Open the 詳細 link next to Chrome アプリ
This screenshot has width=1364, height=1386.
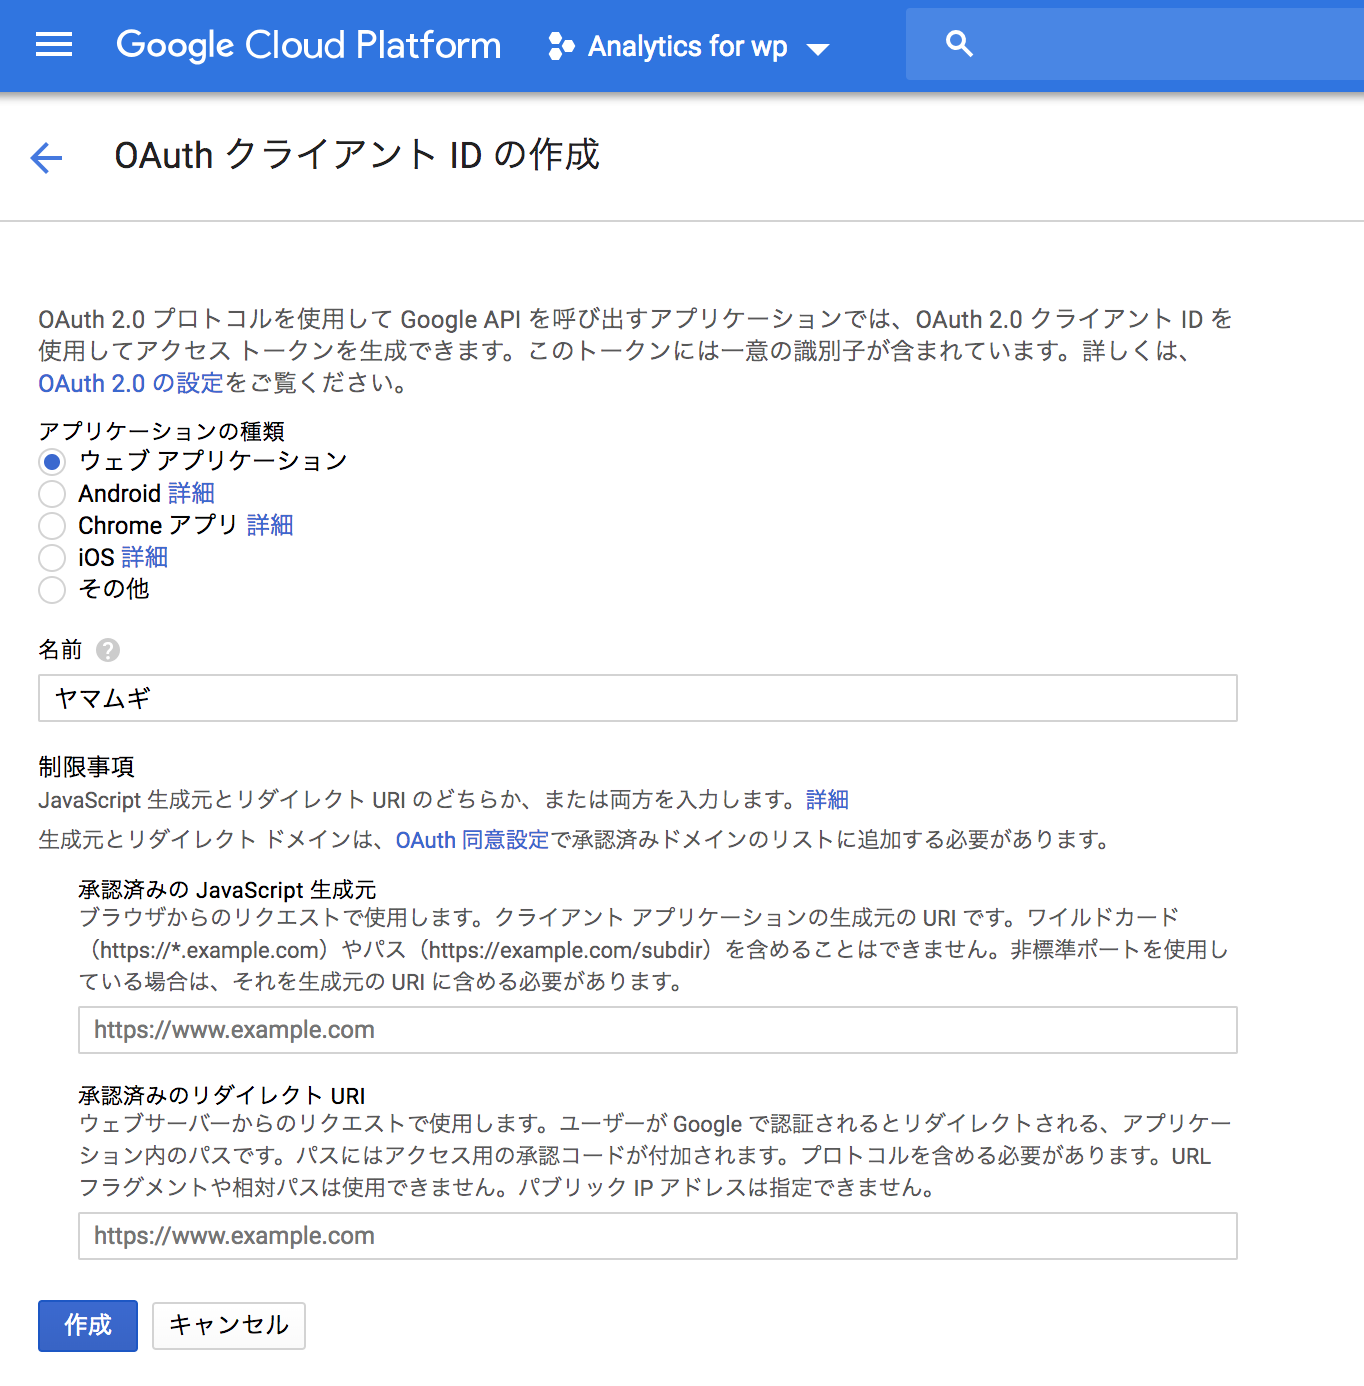270,525
